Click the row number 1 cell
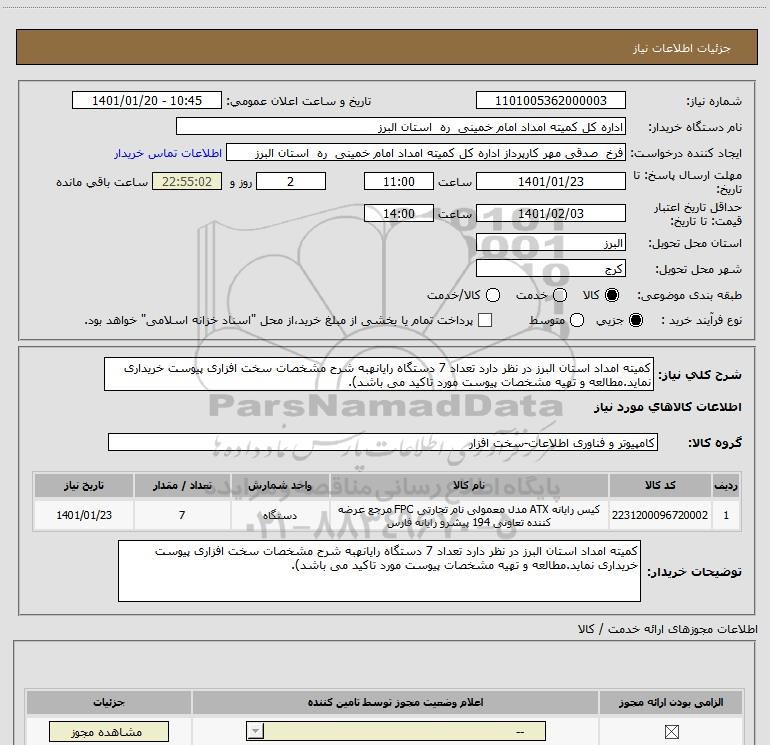The image size is (770, 745). point(726,515)
